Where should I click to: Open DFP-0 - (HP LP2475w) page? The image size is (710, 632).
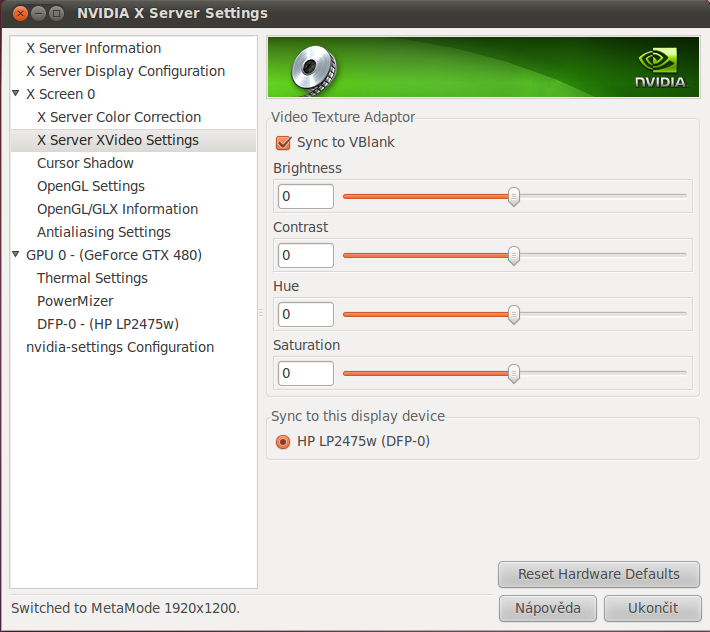[108, 324]
